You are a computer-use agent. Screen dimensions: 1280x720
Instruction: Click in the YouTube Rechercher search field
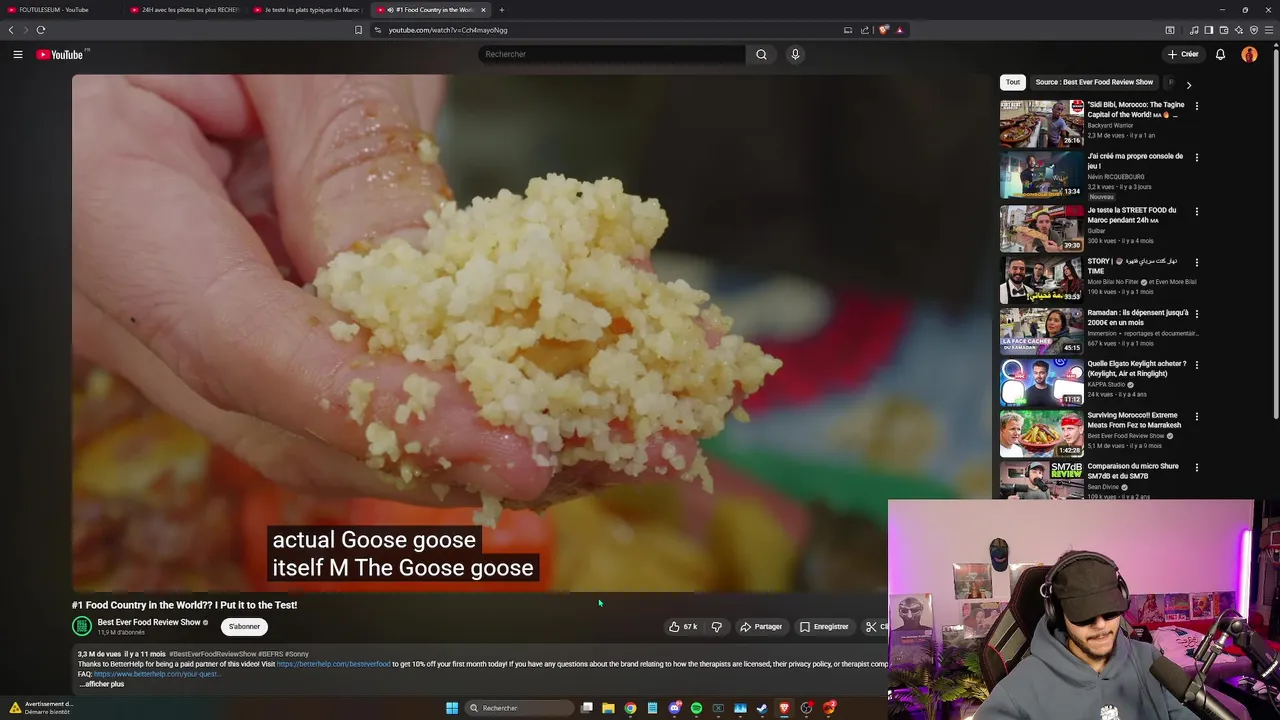612,54
